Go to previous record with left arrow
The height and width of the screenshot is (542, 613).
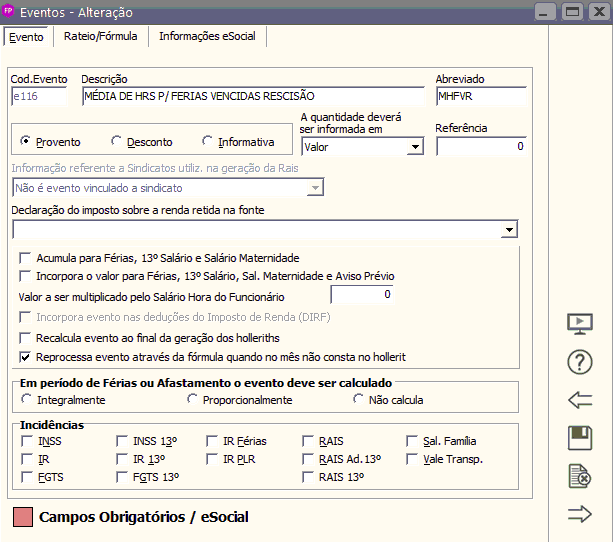(580, 400)
